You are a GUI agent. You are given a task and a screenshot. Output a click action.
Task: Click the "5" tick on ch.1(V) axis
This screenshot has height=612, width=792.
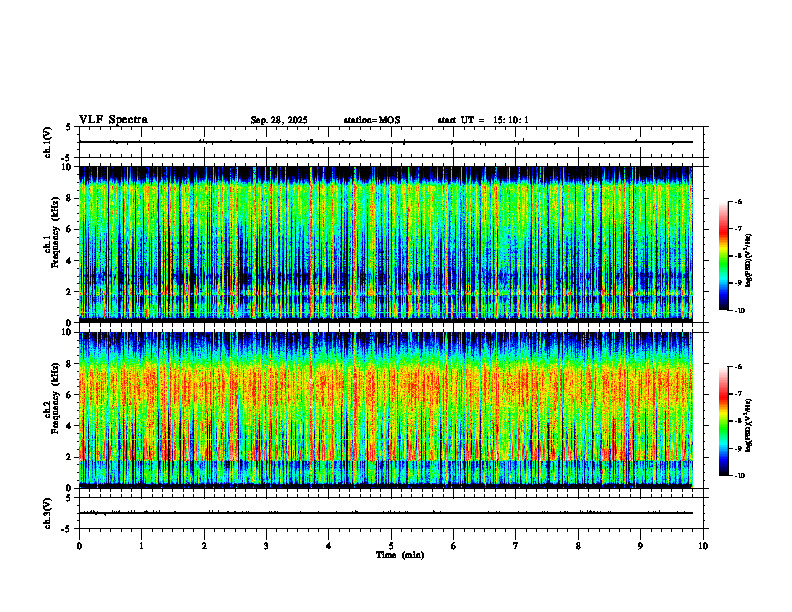tap(69, 127)
